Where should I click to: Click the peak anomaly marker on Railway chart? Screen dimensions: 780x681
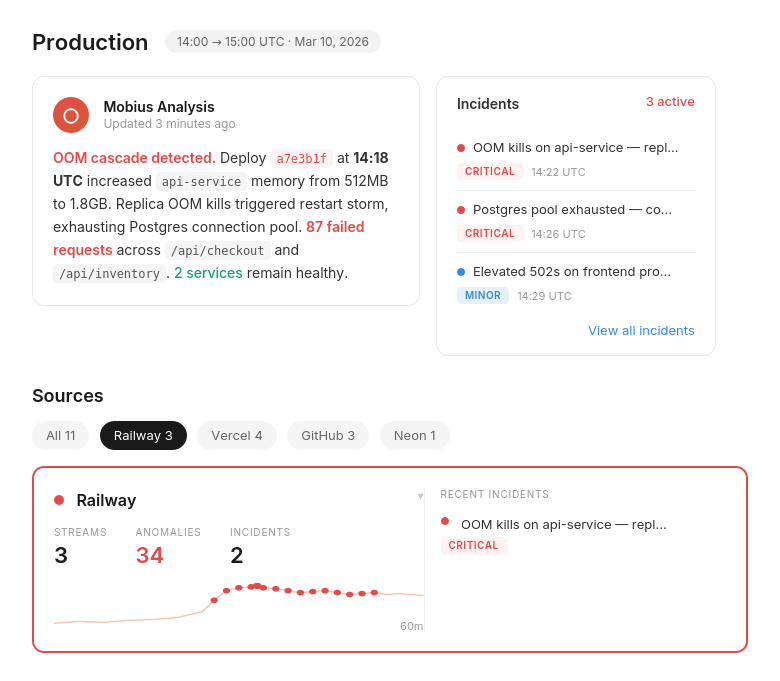(257, 586)
